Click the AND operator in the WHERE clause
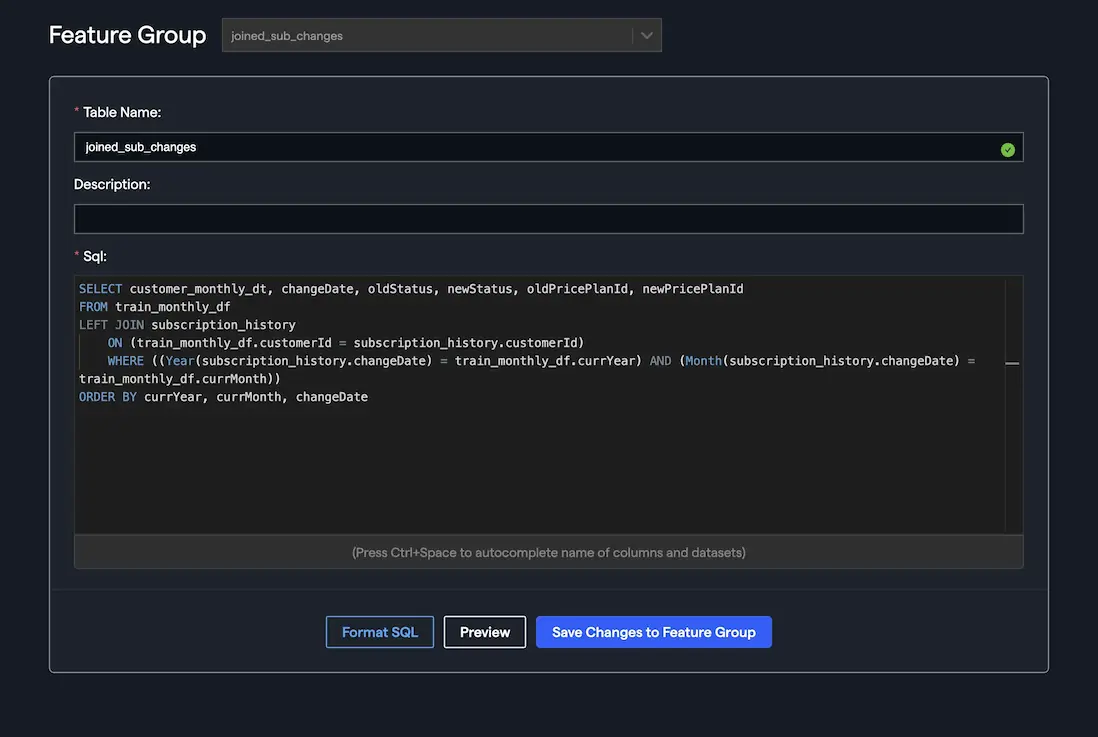The width and height of the screenshot is (1098, 737). 660,361
